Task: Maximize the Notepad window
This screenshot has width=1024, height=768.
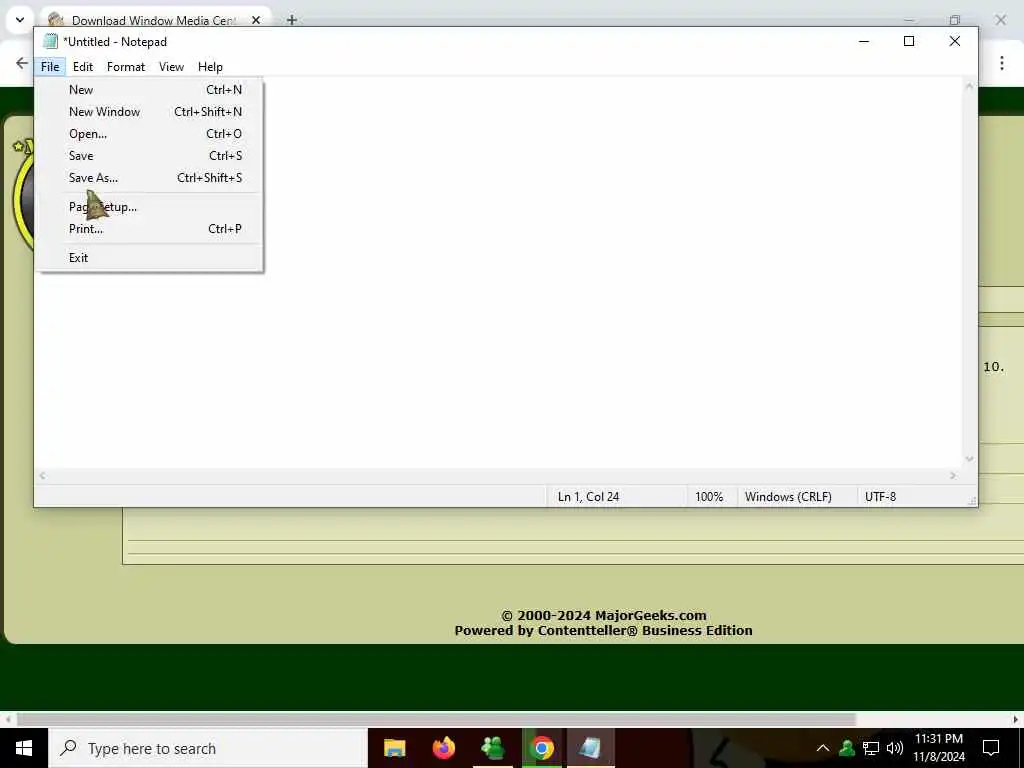Action: [x=908, y=41]
